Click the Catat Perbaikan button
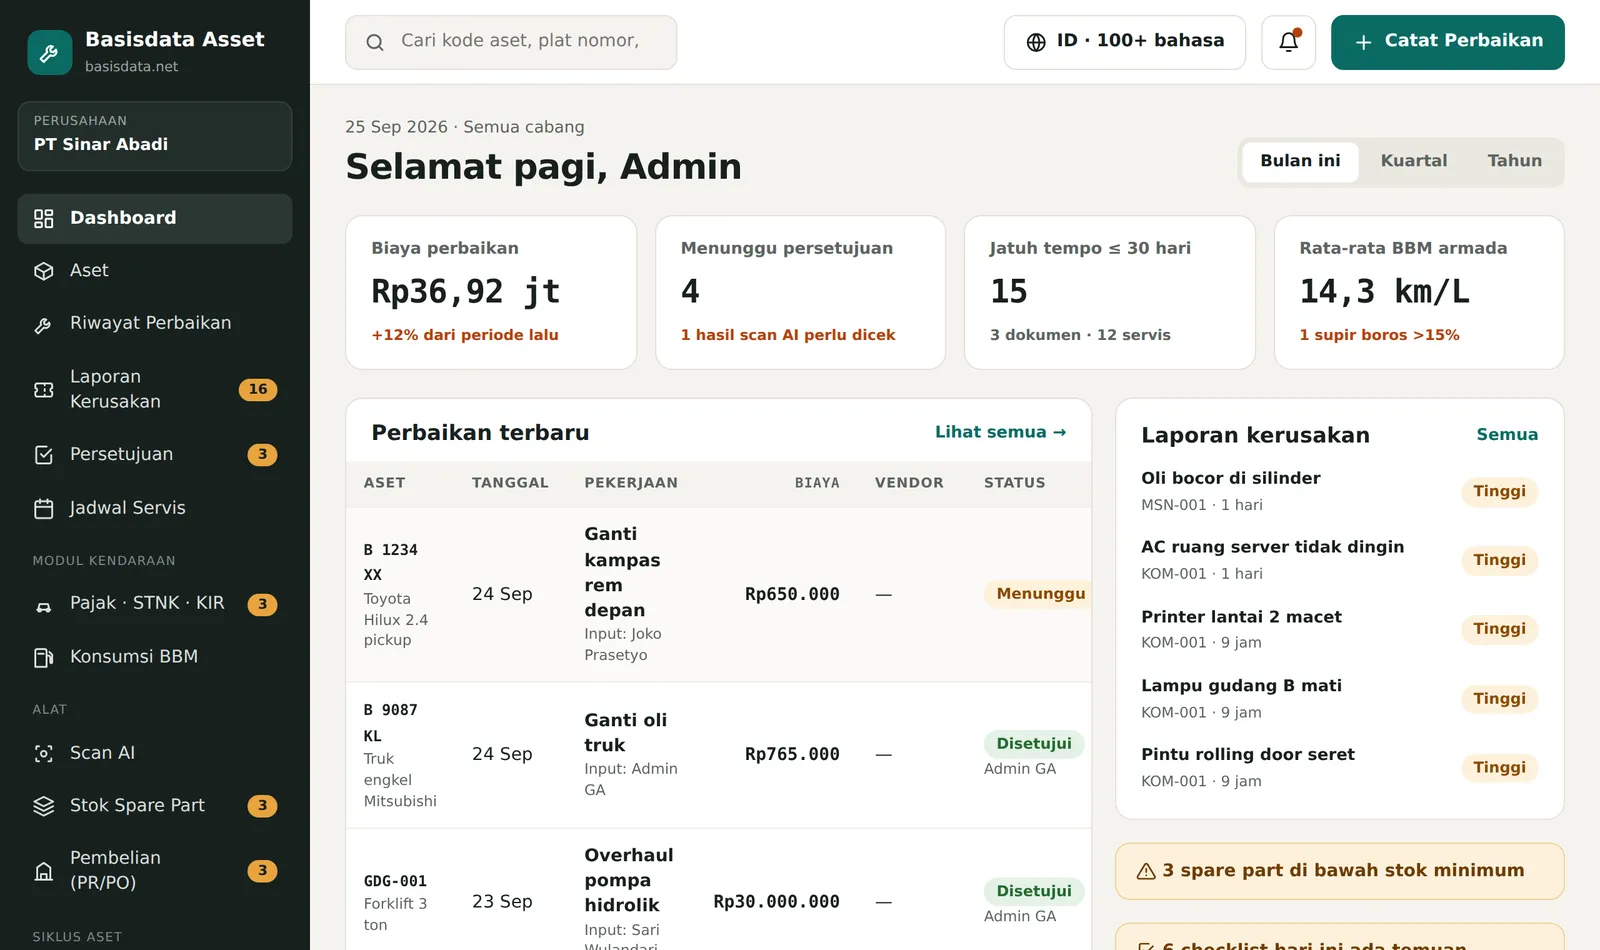The width and height of the screenshot is (1600, 950). 1448,42
